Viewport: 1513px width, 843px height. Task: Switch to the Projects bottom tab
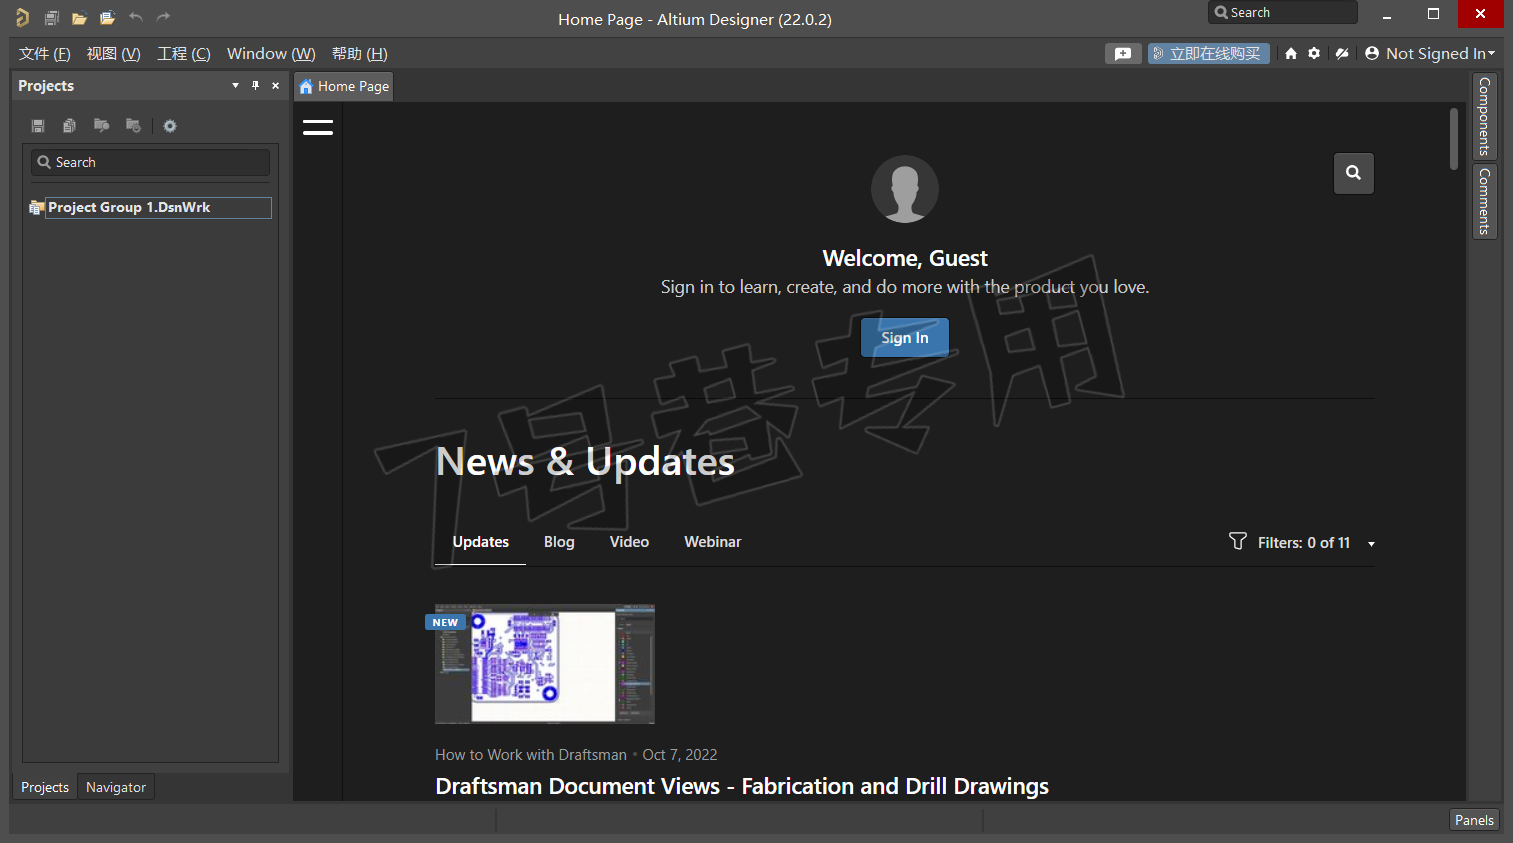45,788
